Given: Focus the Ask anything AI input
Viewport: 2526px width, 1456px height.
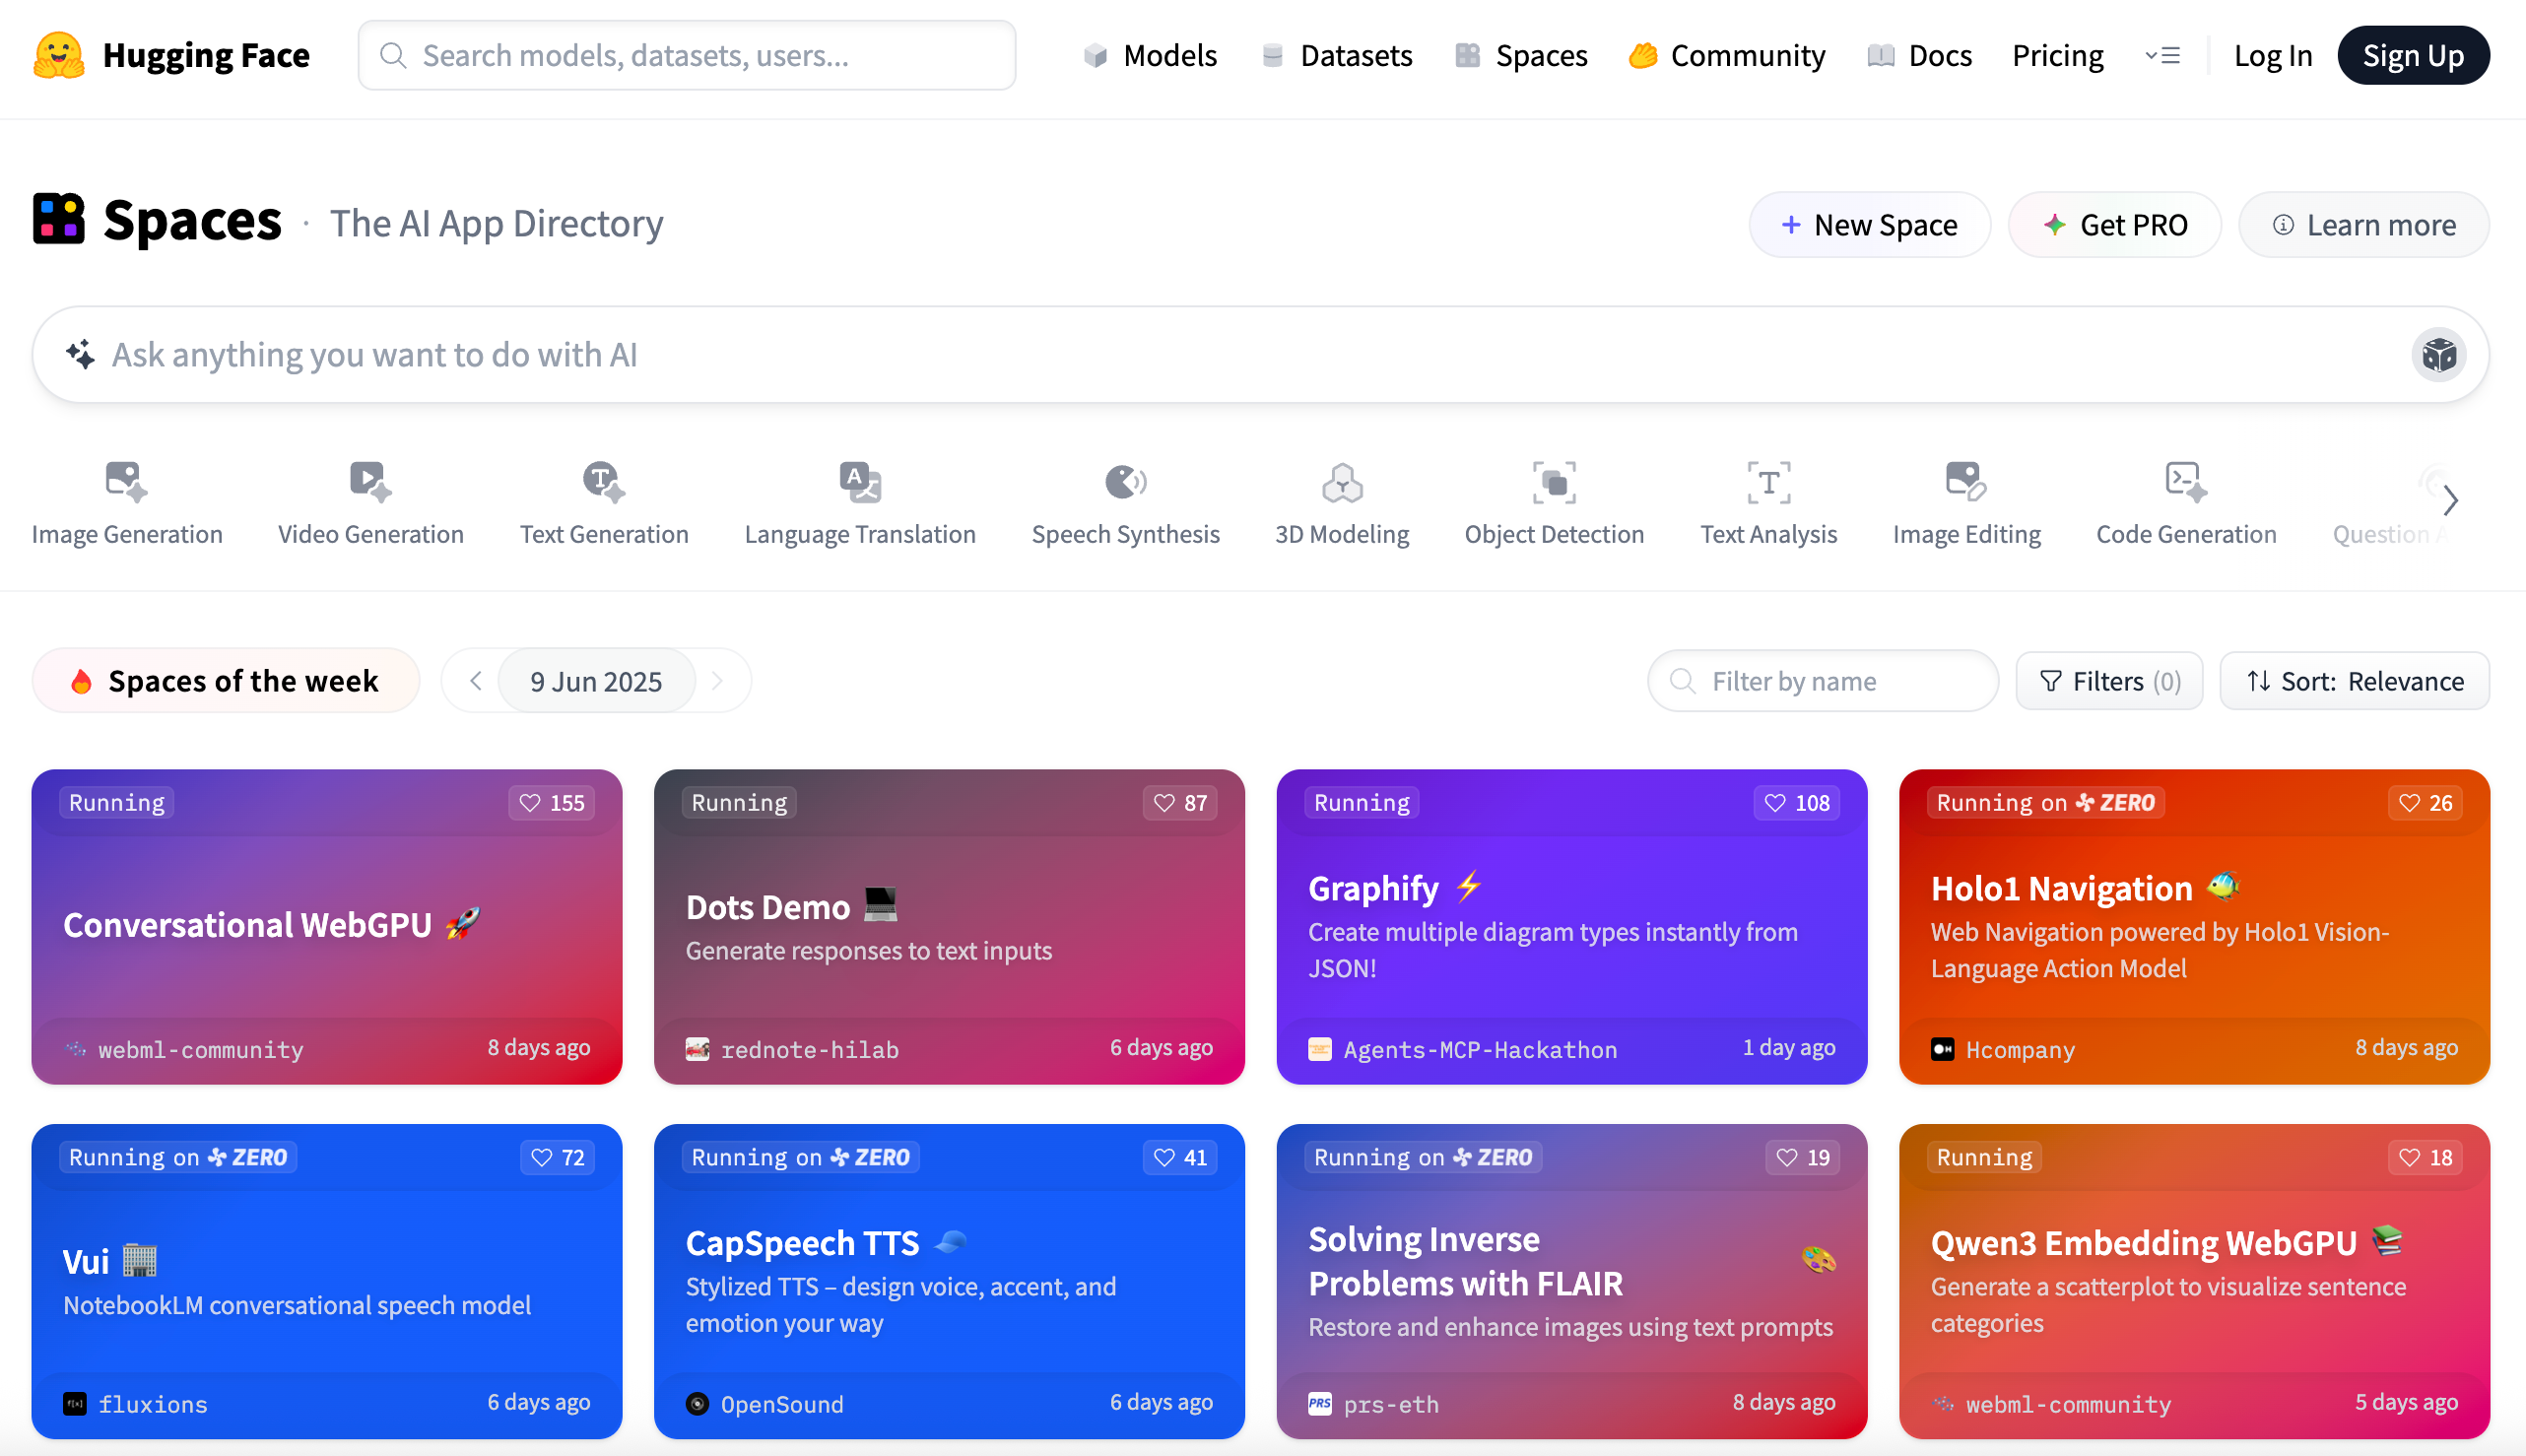Looking at the screenshot, I should pyautogui.click(x=1260, y=355).
